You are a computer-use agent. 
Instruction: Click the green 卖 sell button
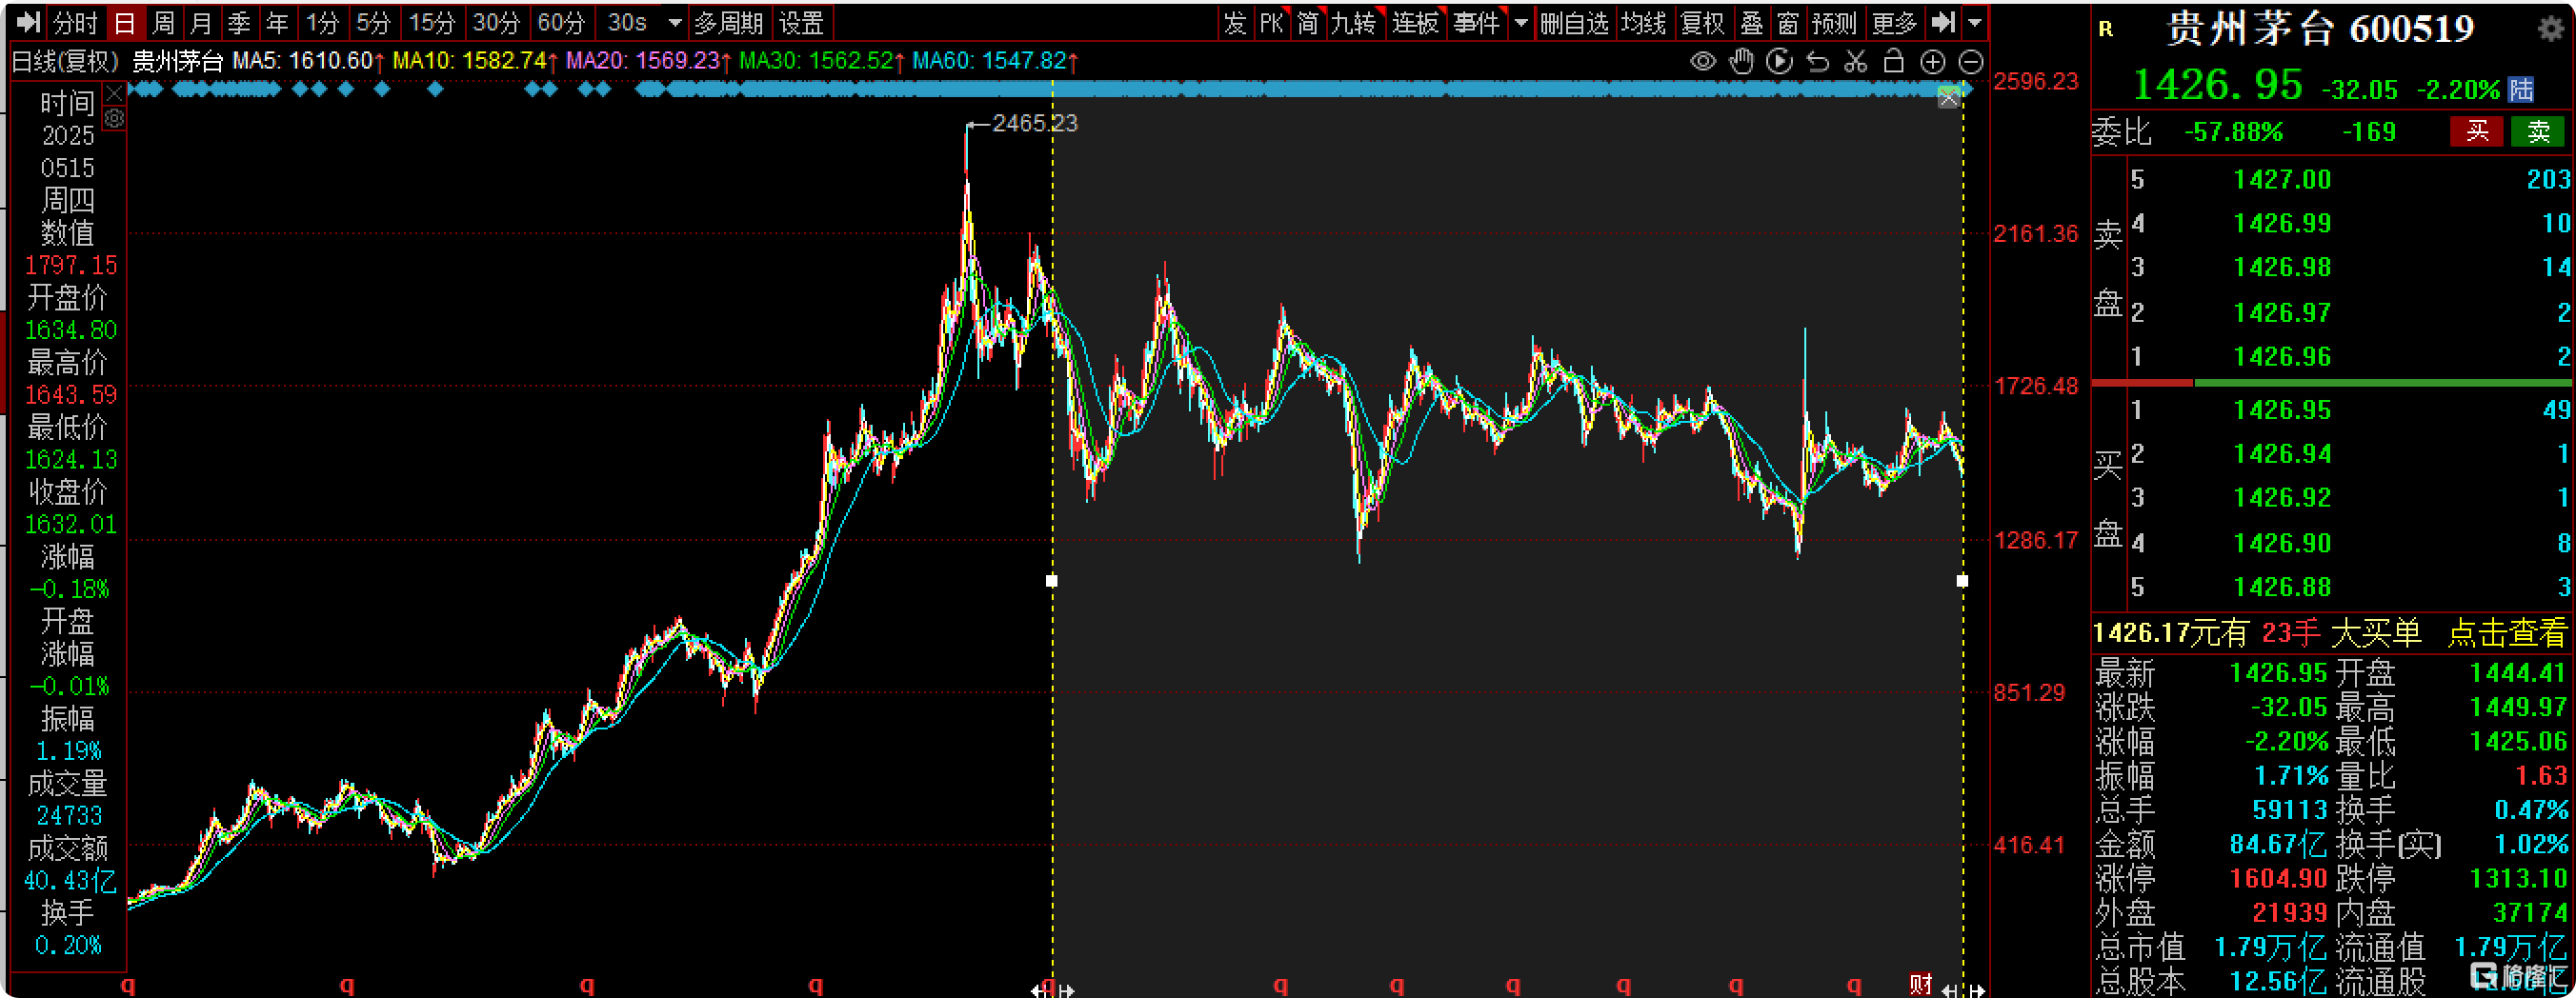pyautogui.click(x=2538, y=131)
